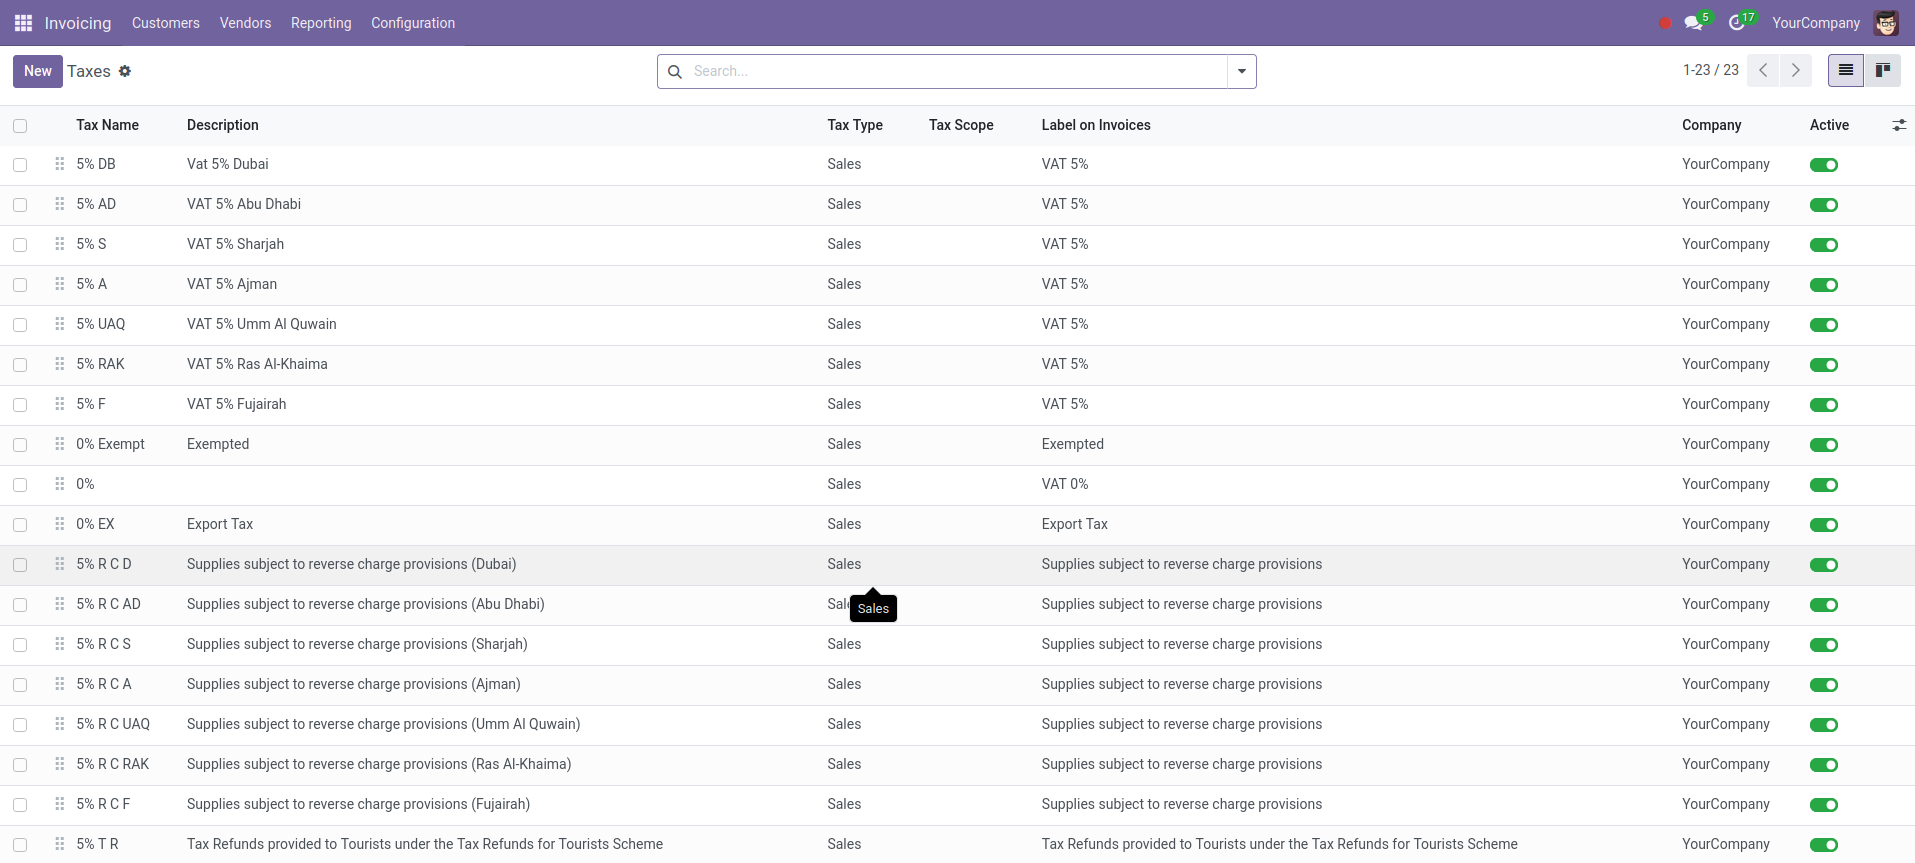Open the activities clock icon

tap(1737, 23)
